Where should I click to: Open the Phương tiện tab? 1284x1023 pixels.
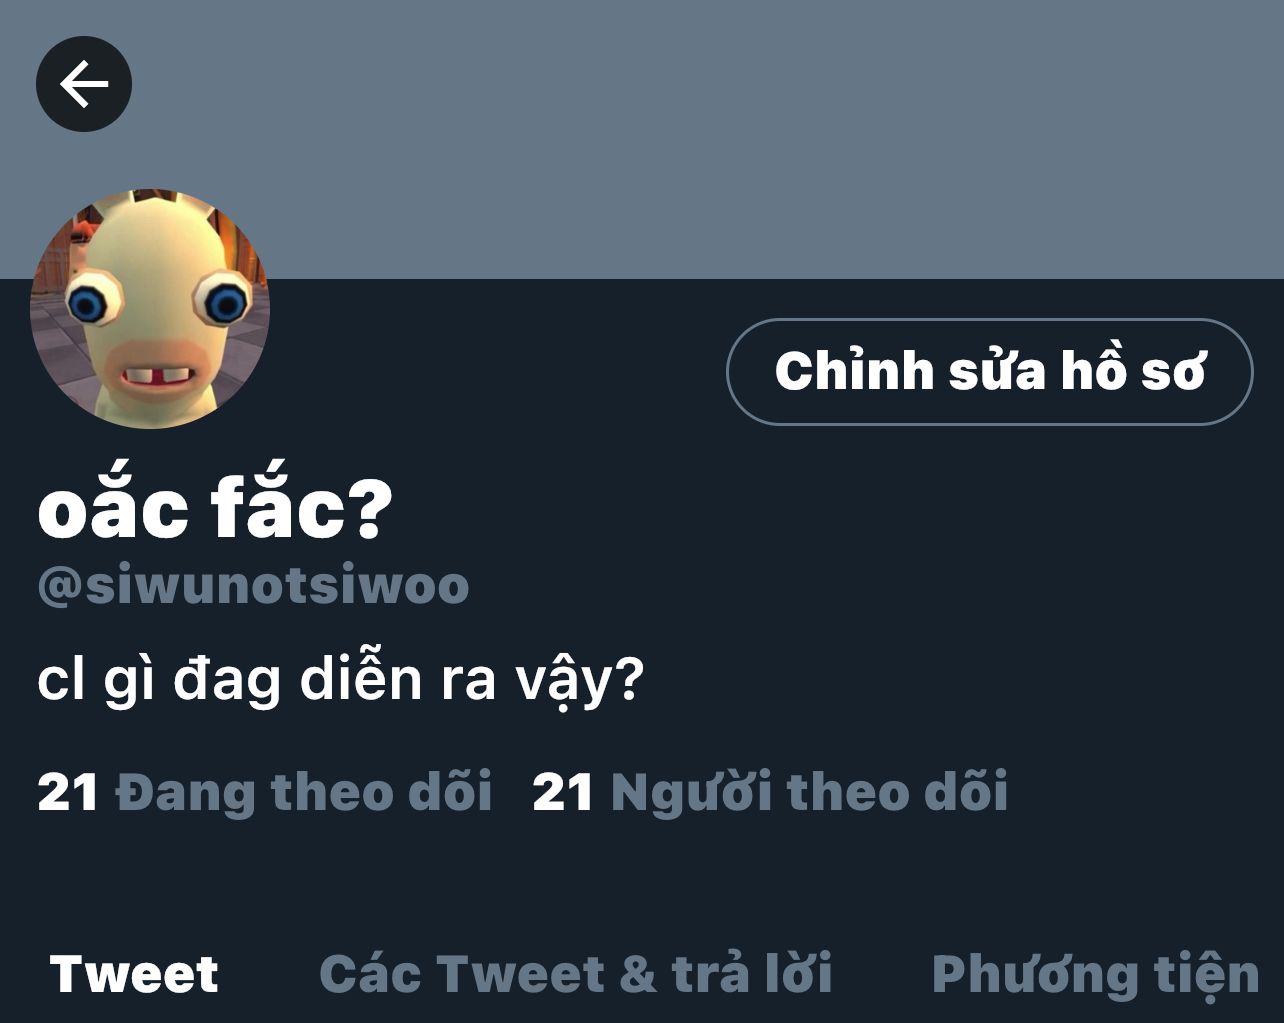[1096, 975]
